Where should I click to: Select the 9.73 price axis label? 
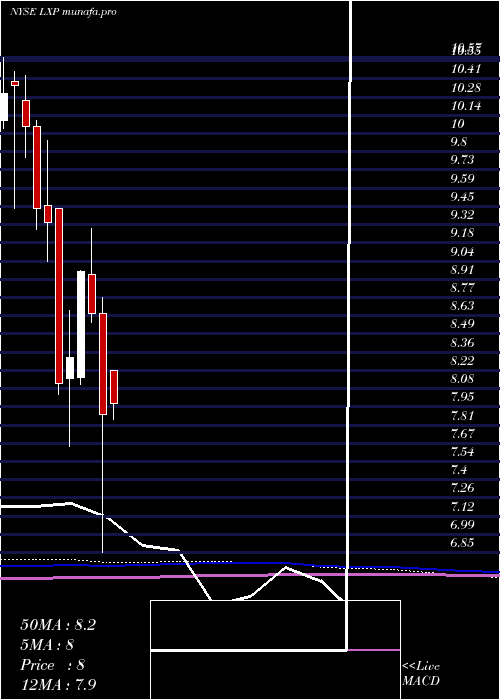coord(462,160)
